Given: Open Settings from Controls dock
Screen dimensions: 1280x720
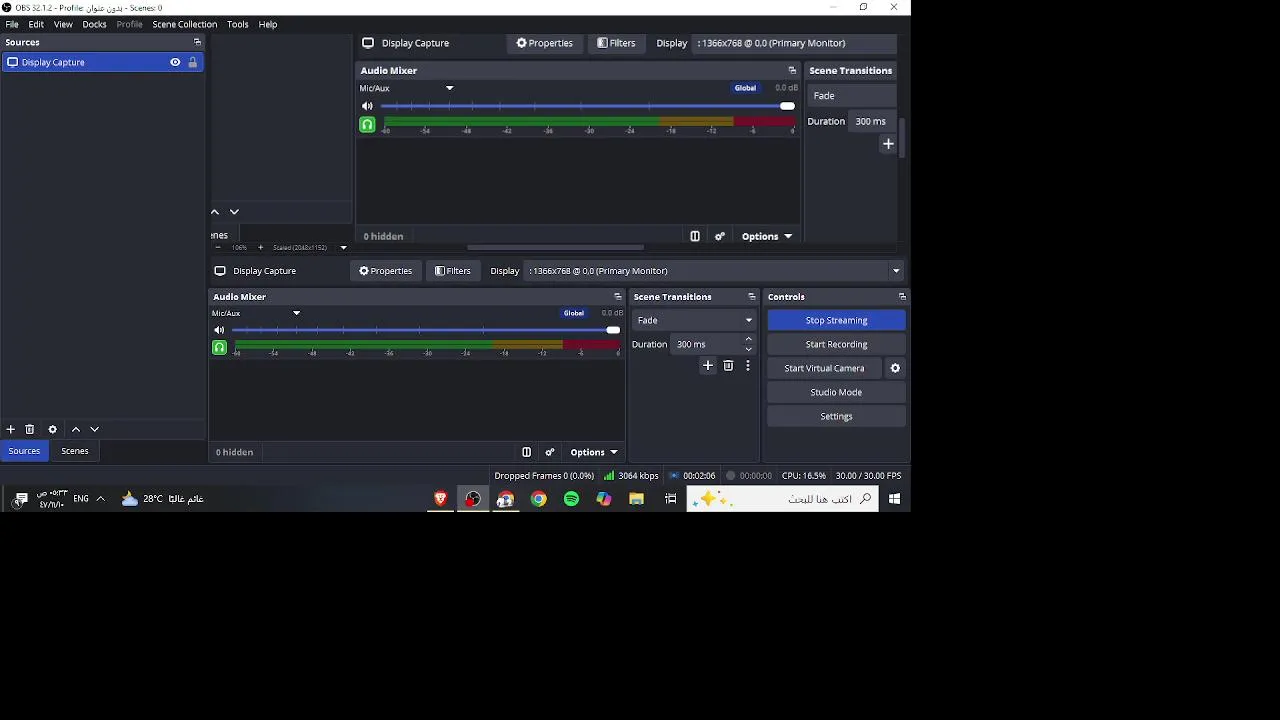Looking at the screenshot, I should tap(836, 416).
